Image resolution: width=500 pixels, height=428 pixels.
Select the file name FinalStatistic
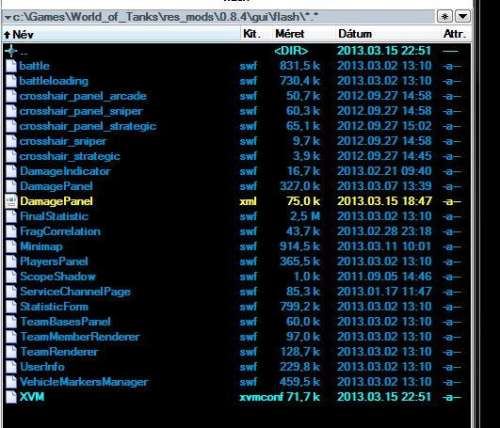(54, 216)
